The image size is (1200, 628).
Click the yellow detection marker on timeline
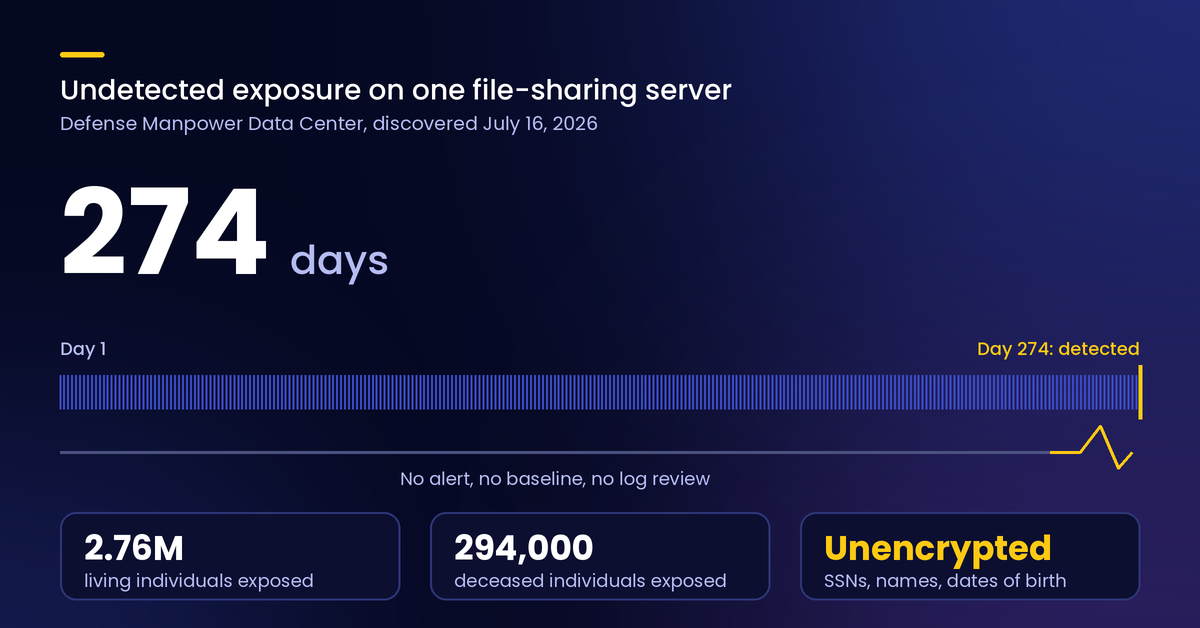(1140, 392)
